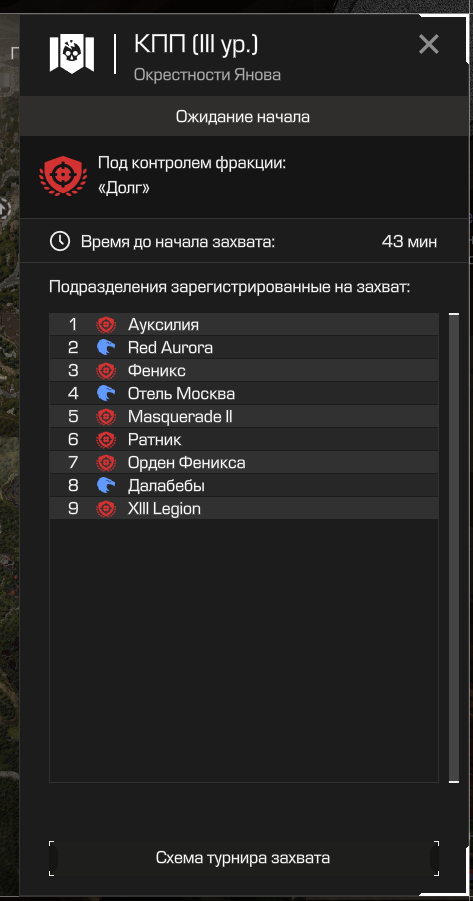This screenshot has width=473, height=901.
Task: Click the Долг icon next to Ауксилия
Action: (x=106, y=325)
